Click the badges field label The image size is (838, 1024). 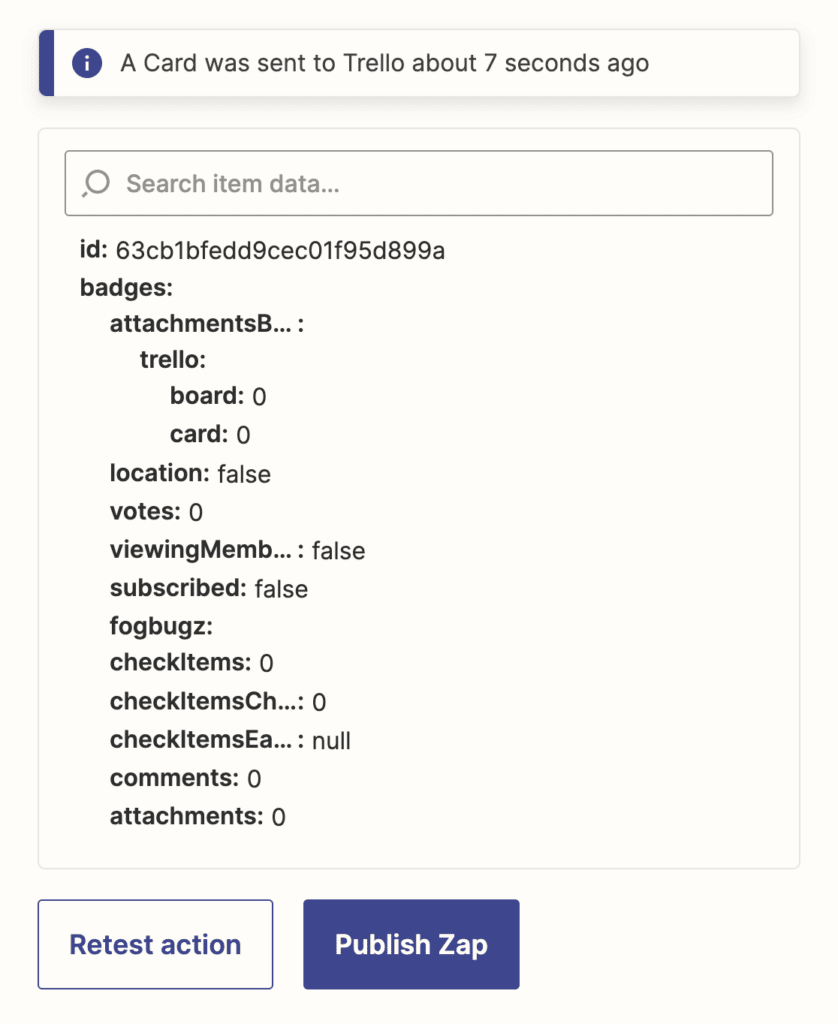tap(106, 287)
